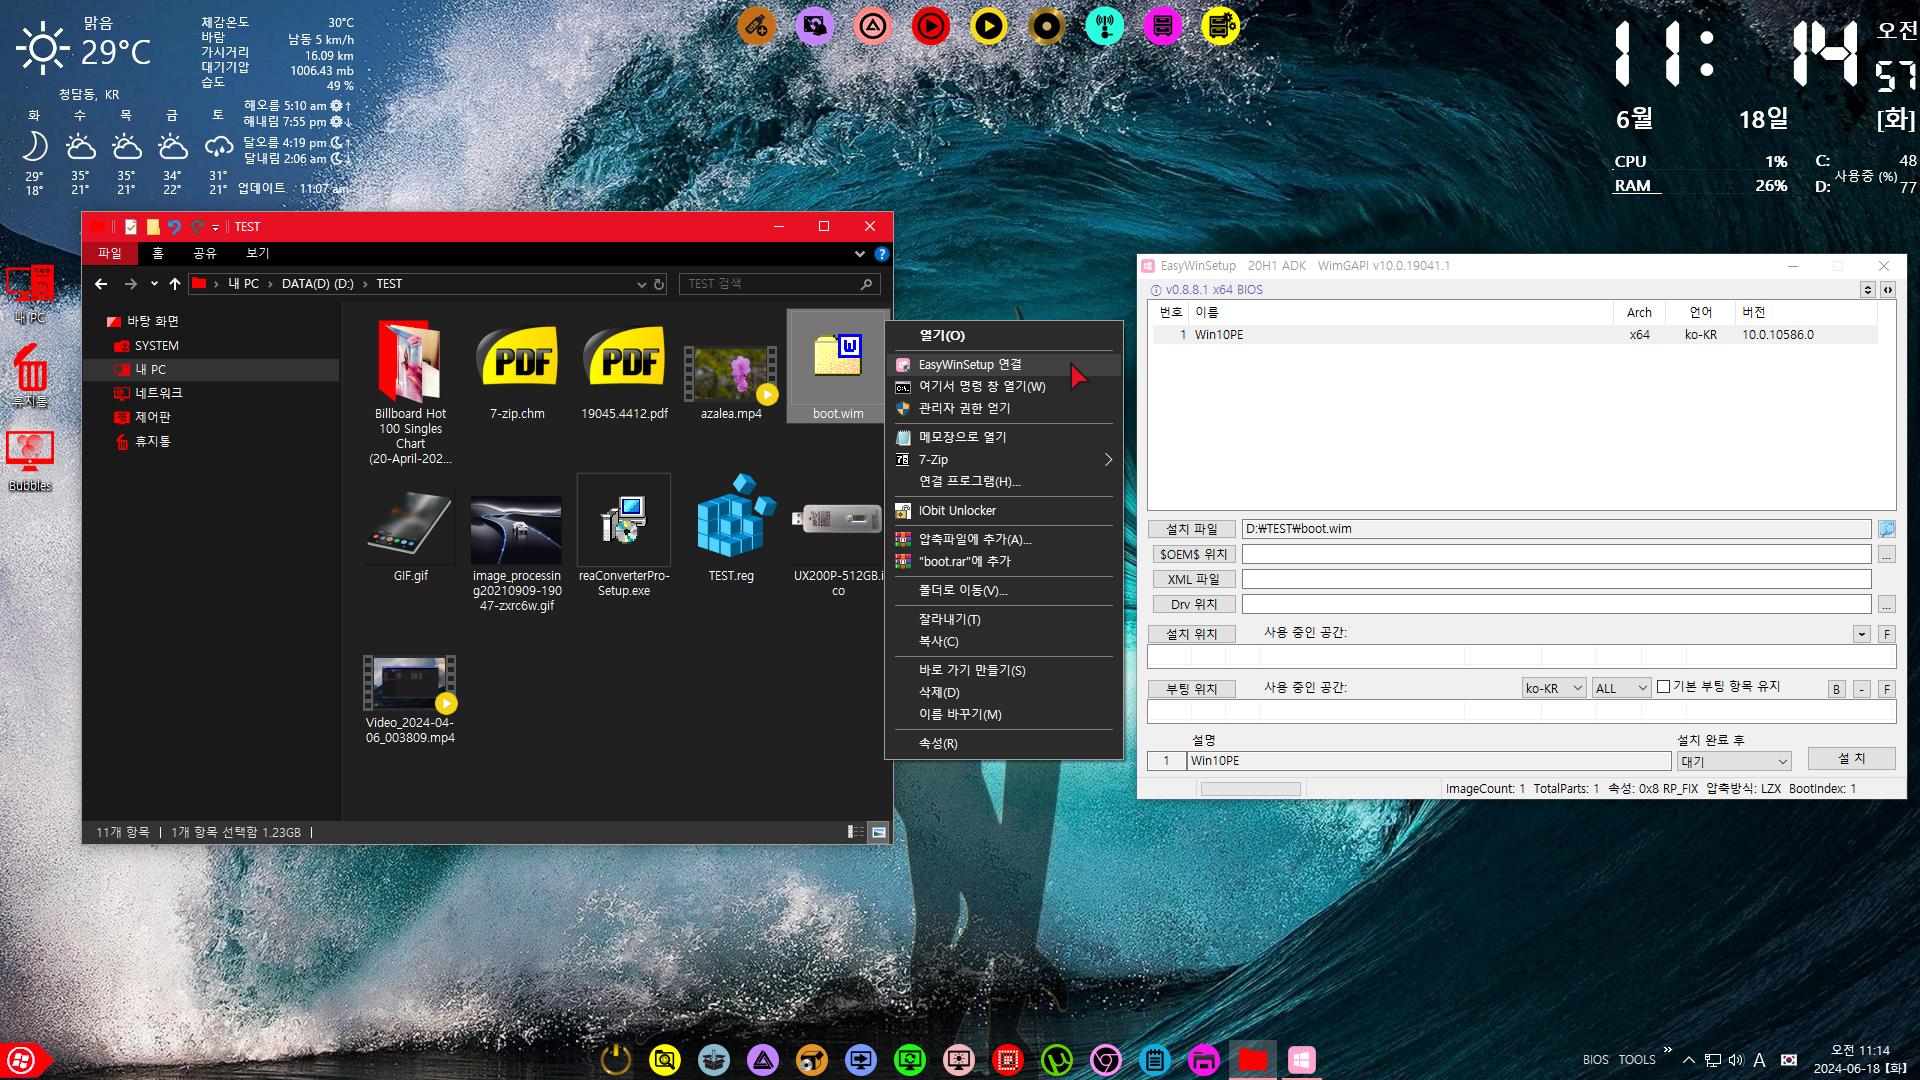
Task: Click the yellow play button dock icon at top
Action: click(988, 26)
